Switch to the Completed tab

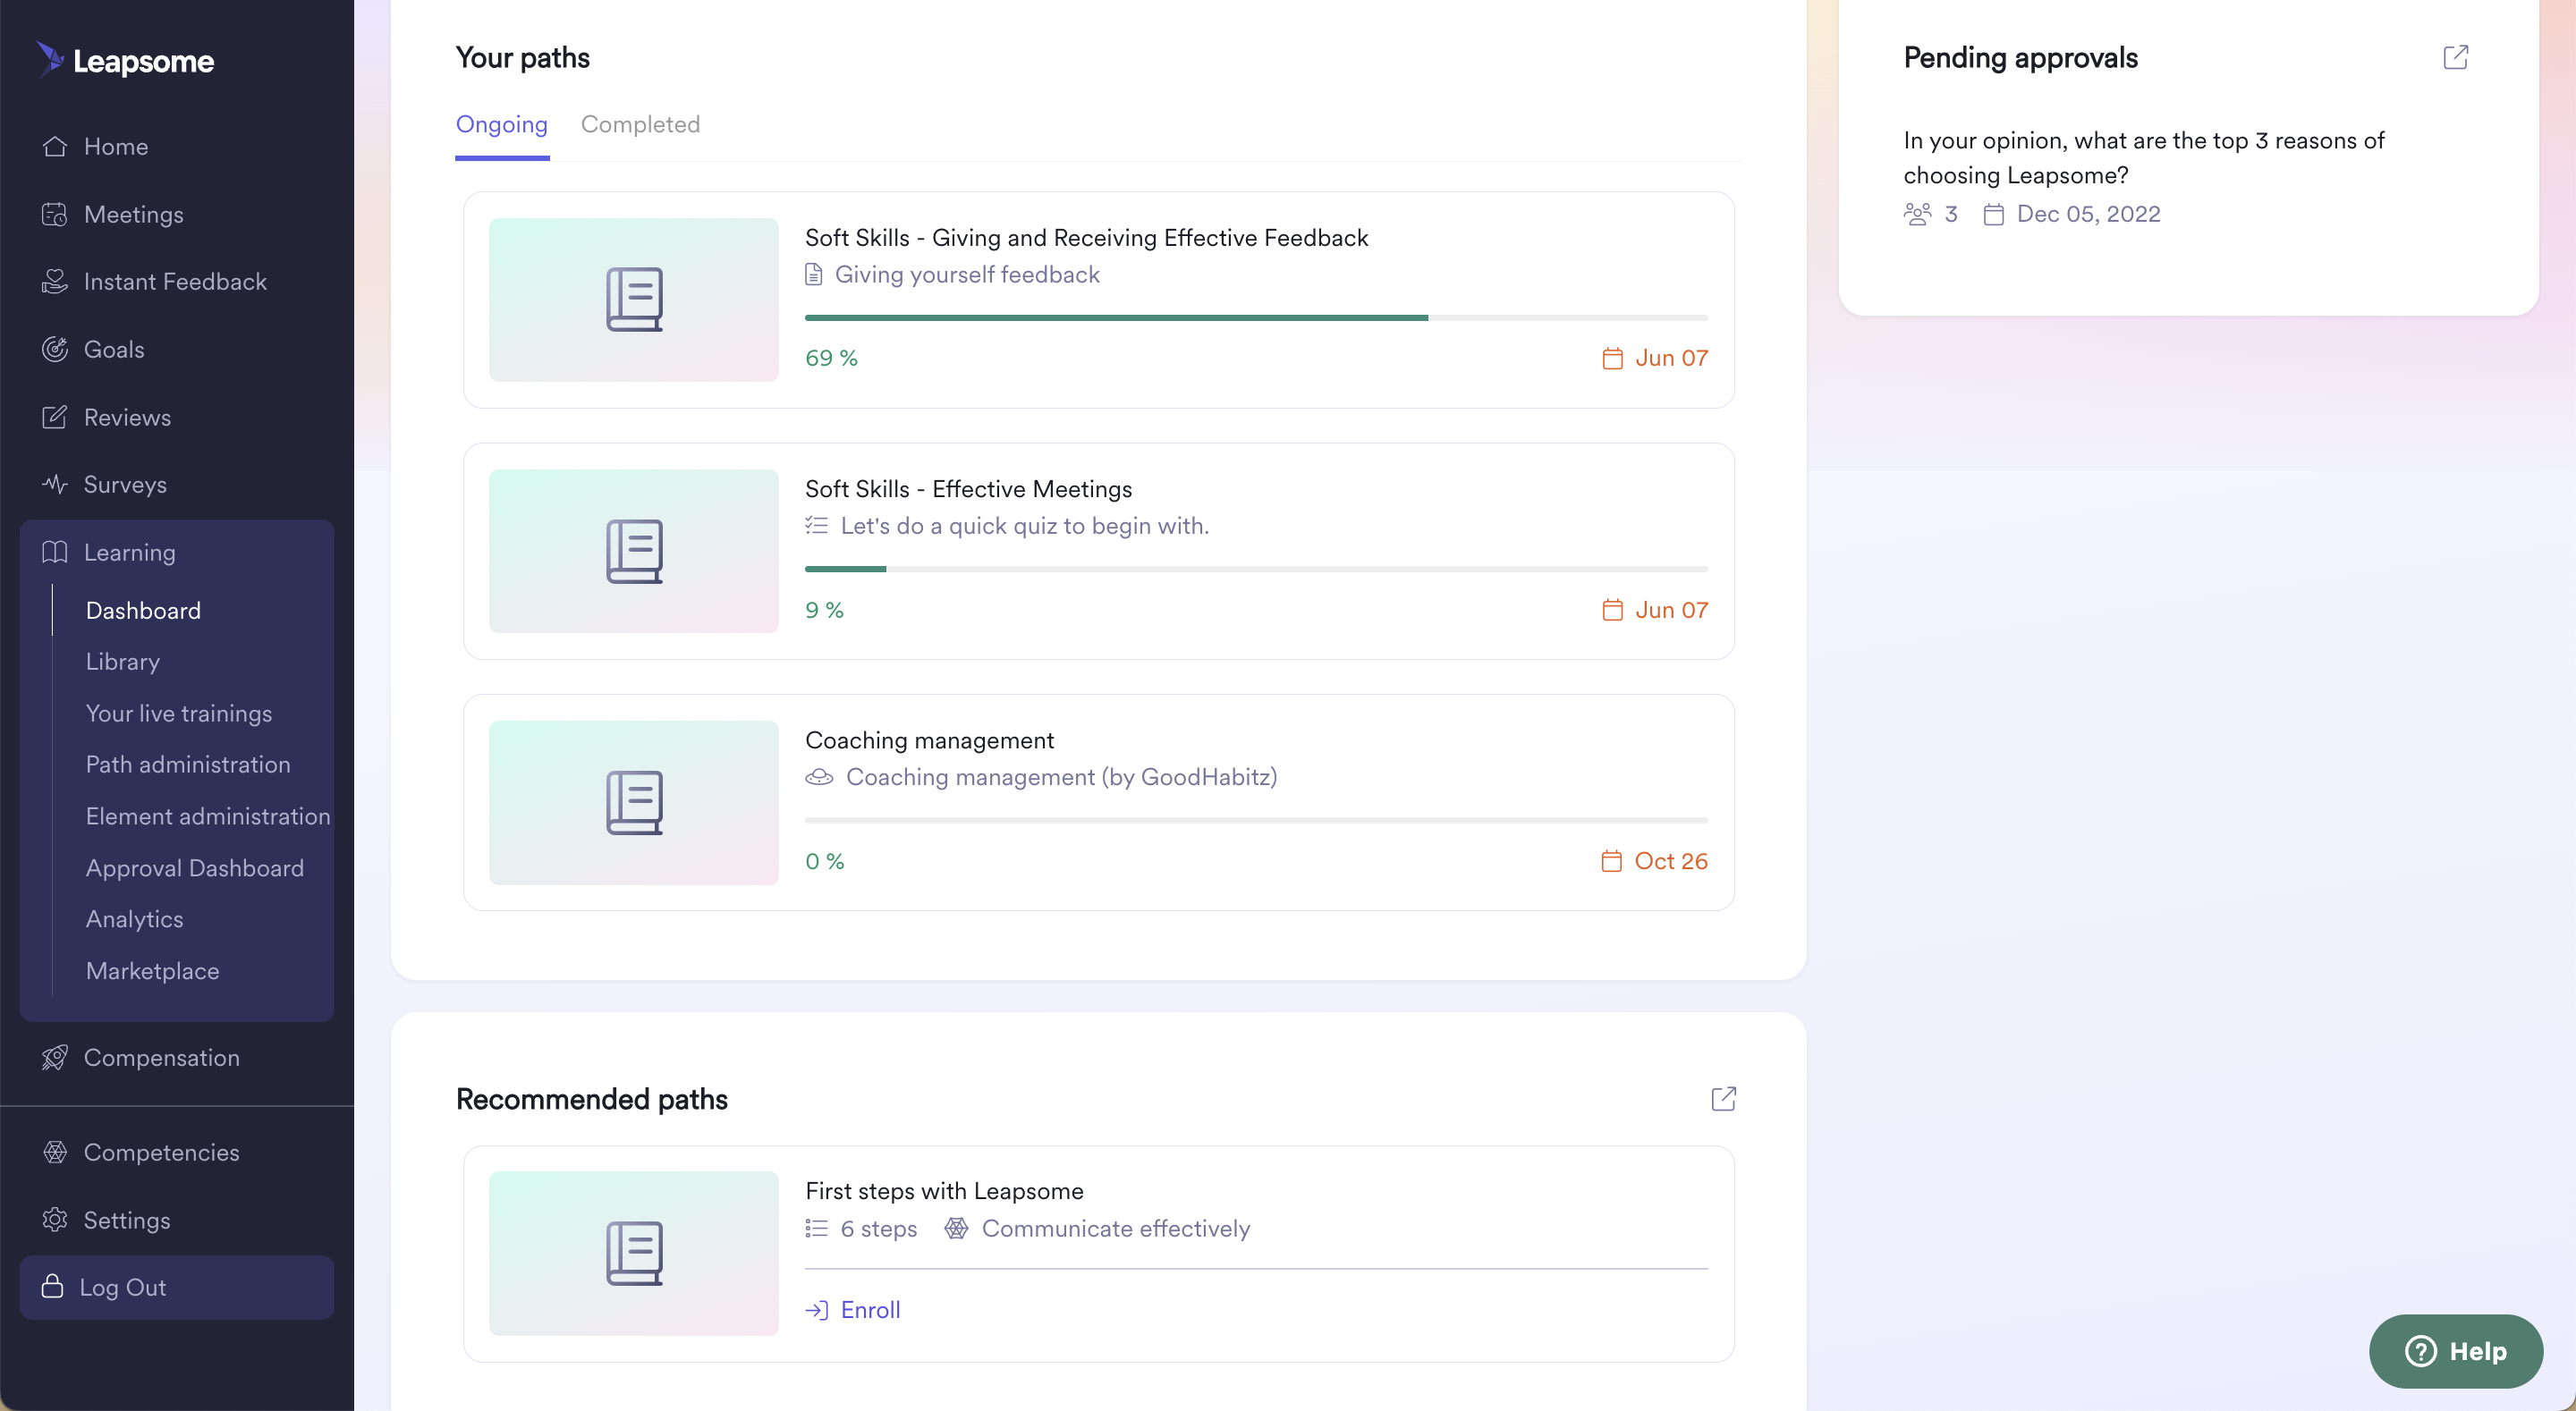[640, 124]
